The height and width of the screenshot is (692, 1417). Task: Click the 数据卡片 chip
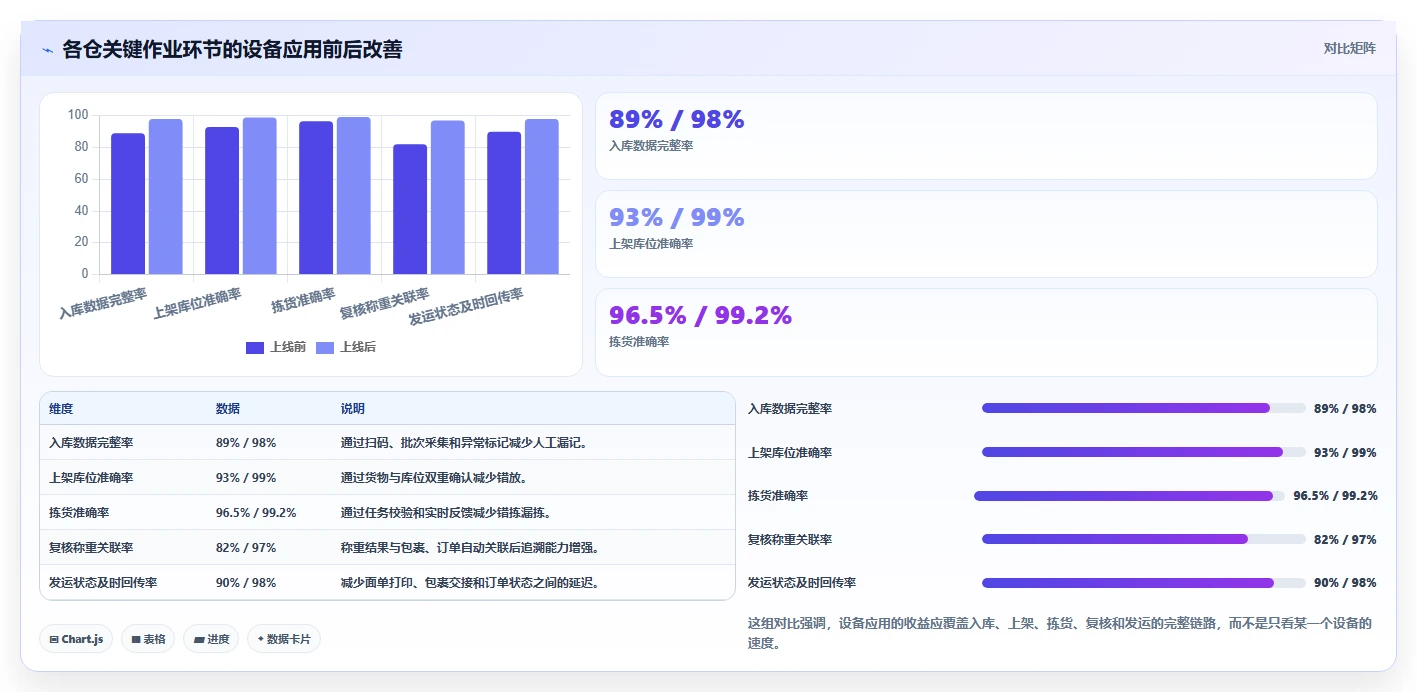pyautogui.click(x=284, y=639)
